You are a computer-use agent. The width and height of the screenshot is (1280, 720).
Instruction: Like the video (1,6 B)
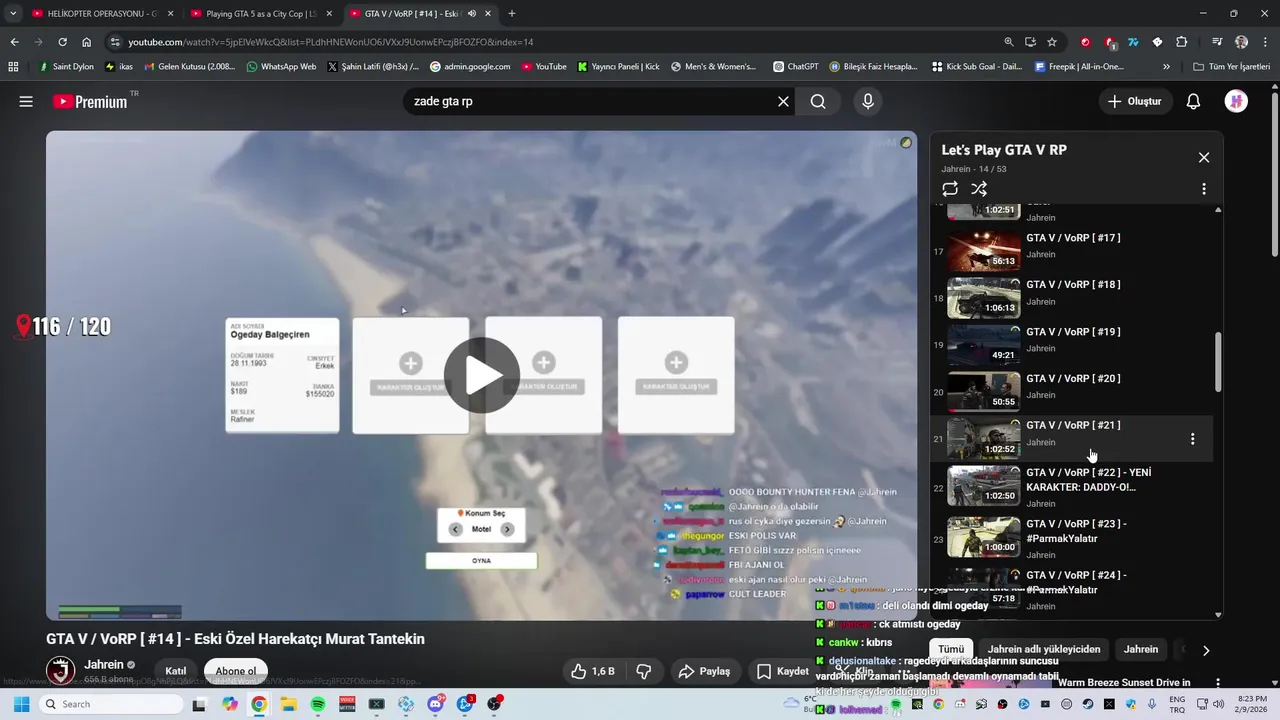pos(593,671)
